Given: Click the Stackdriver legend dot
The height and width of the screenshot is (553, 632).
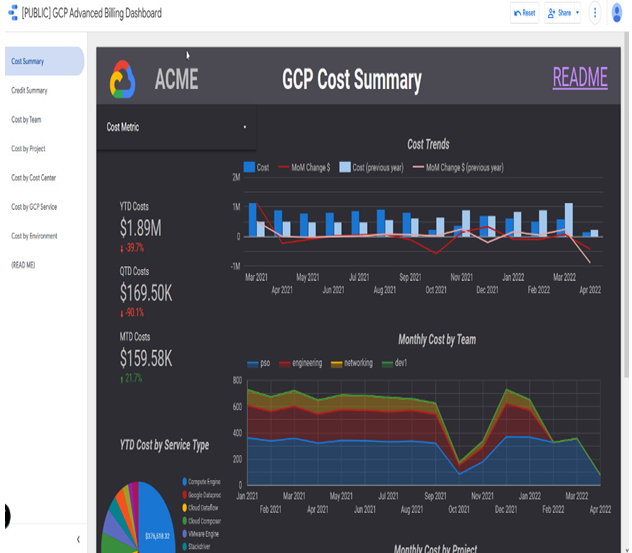Looking at the screenshot, I should point(185,547).
